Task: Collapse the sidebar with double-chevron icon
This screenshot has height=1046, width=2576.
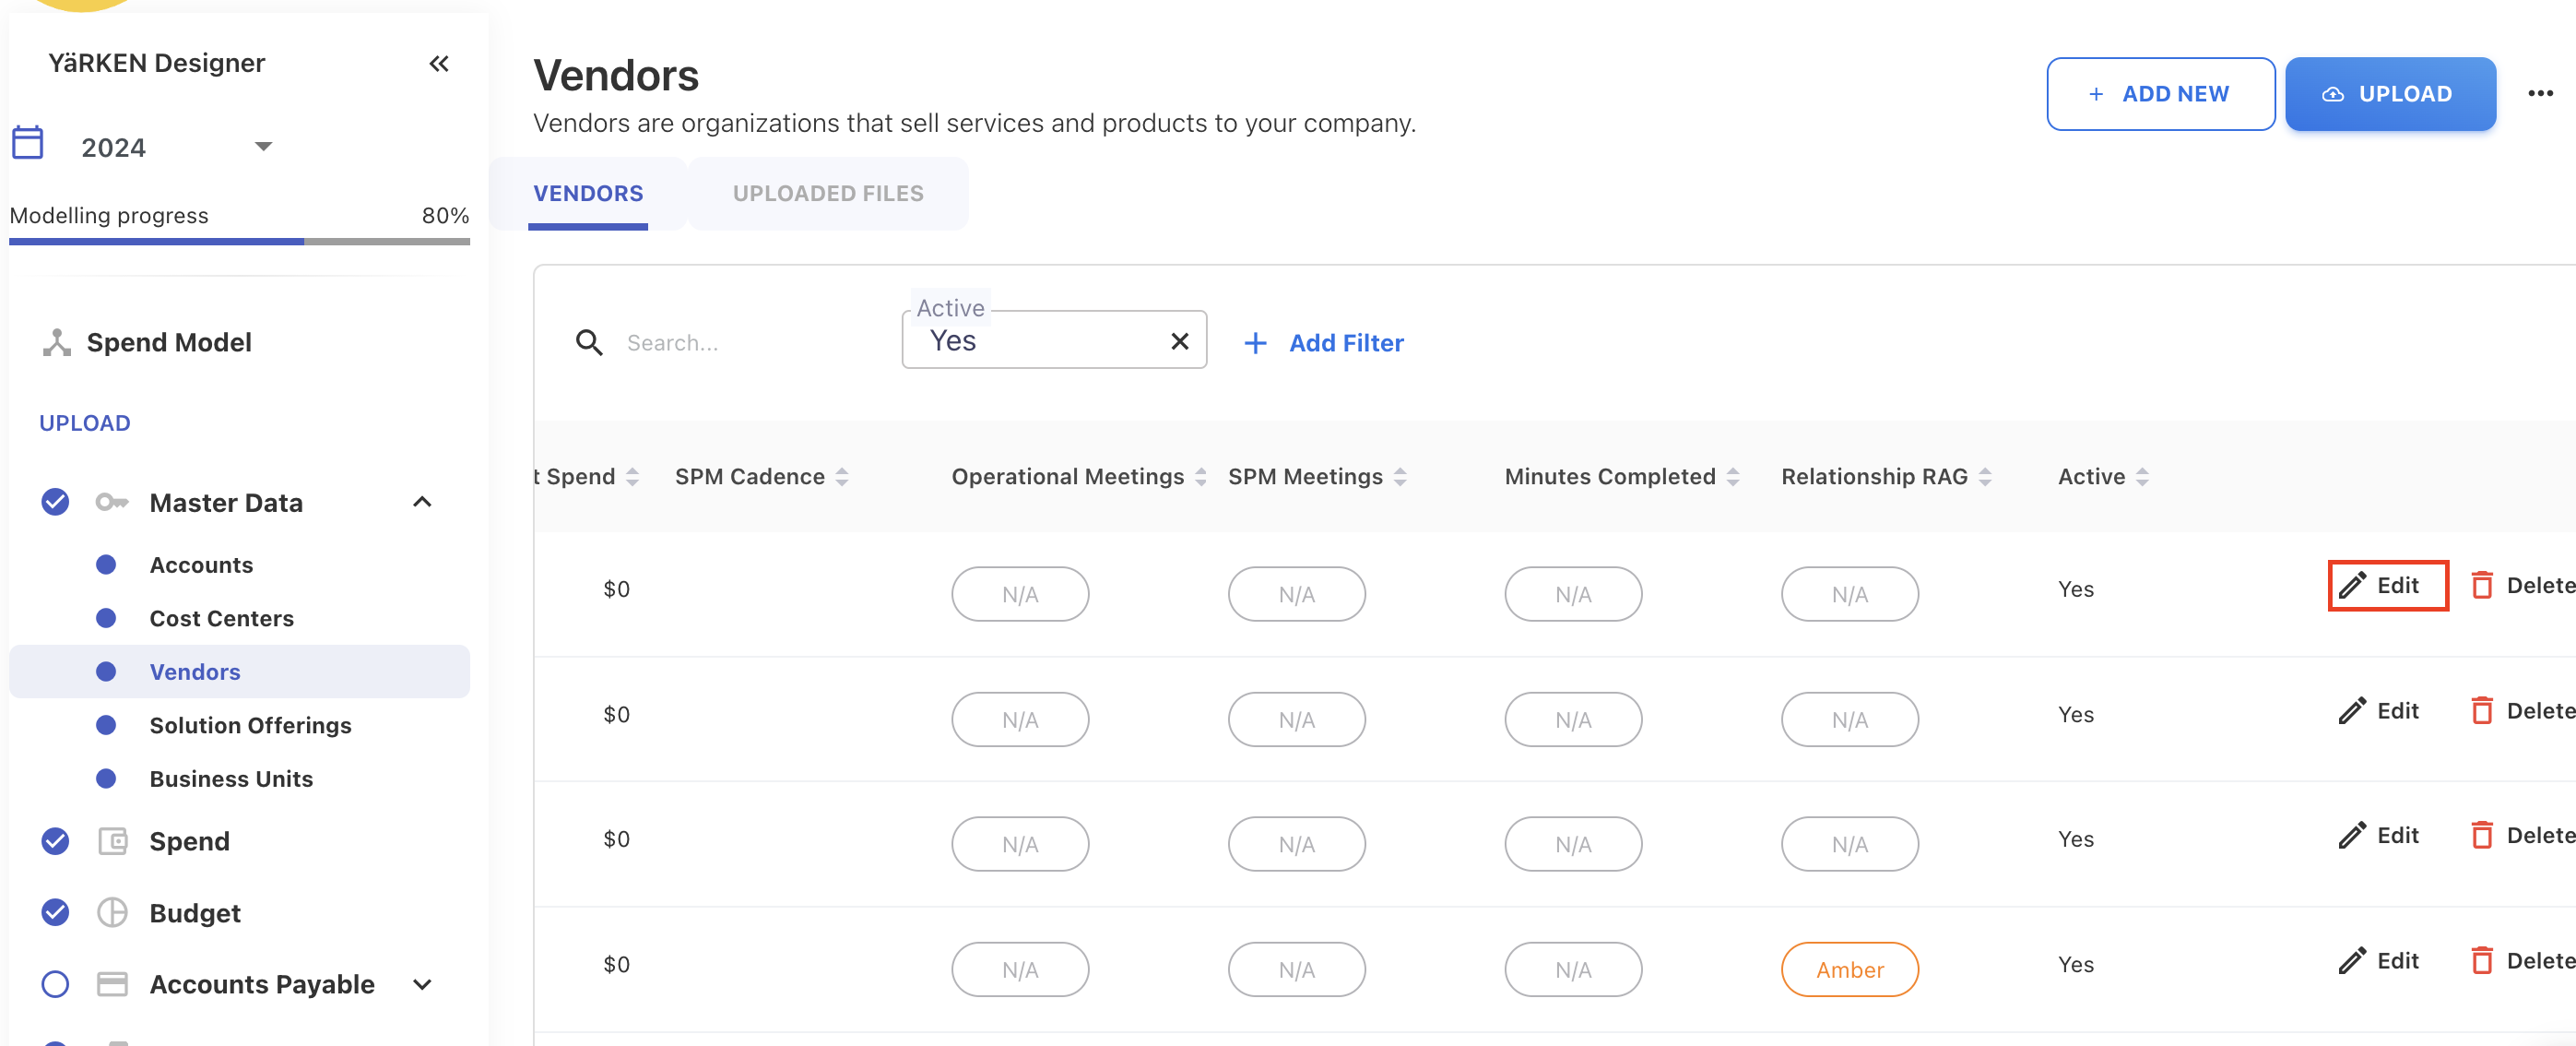Action: pyautogui.click(x=438, y=64)
